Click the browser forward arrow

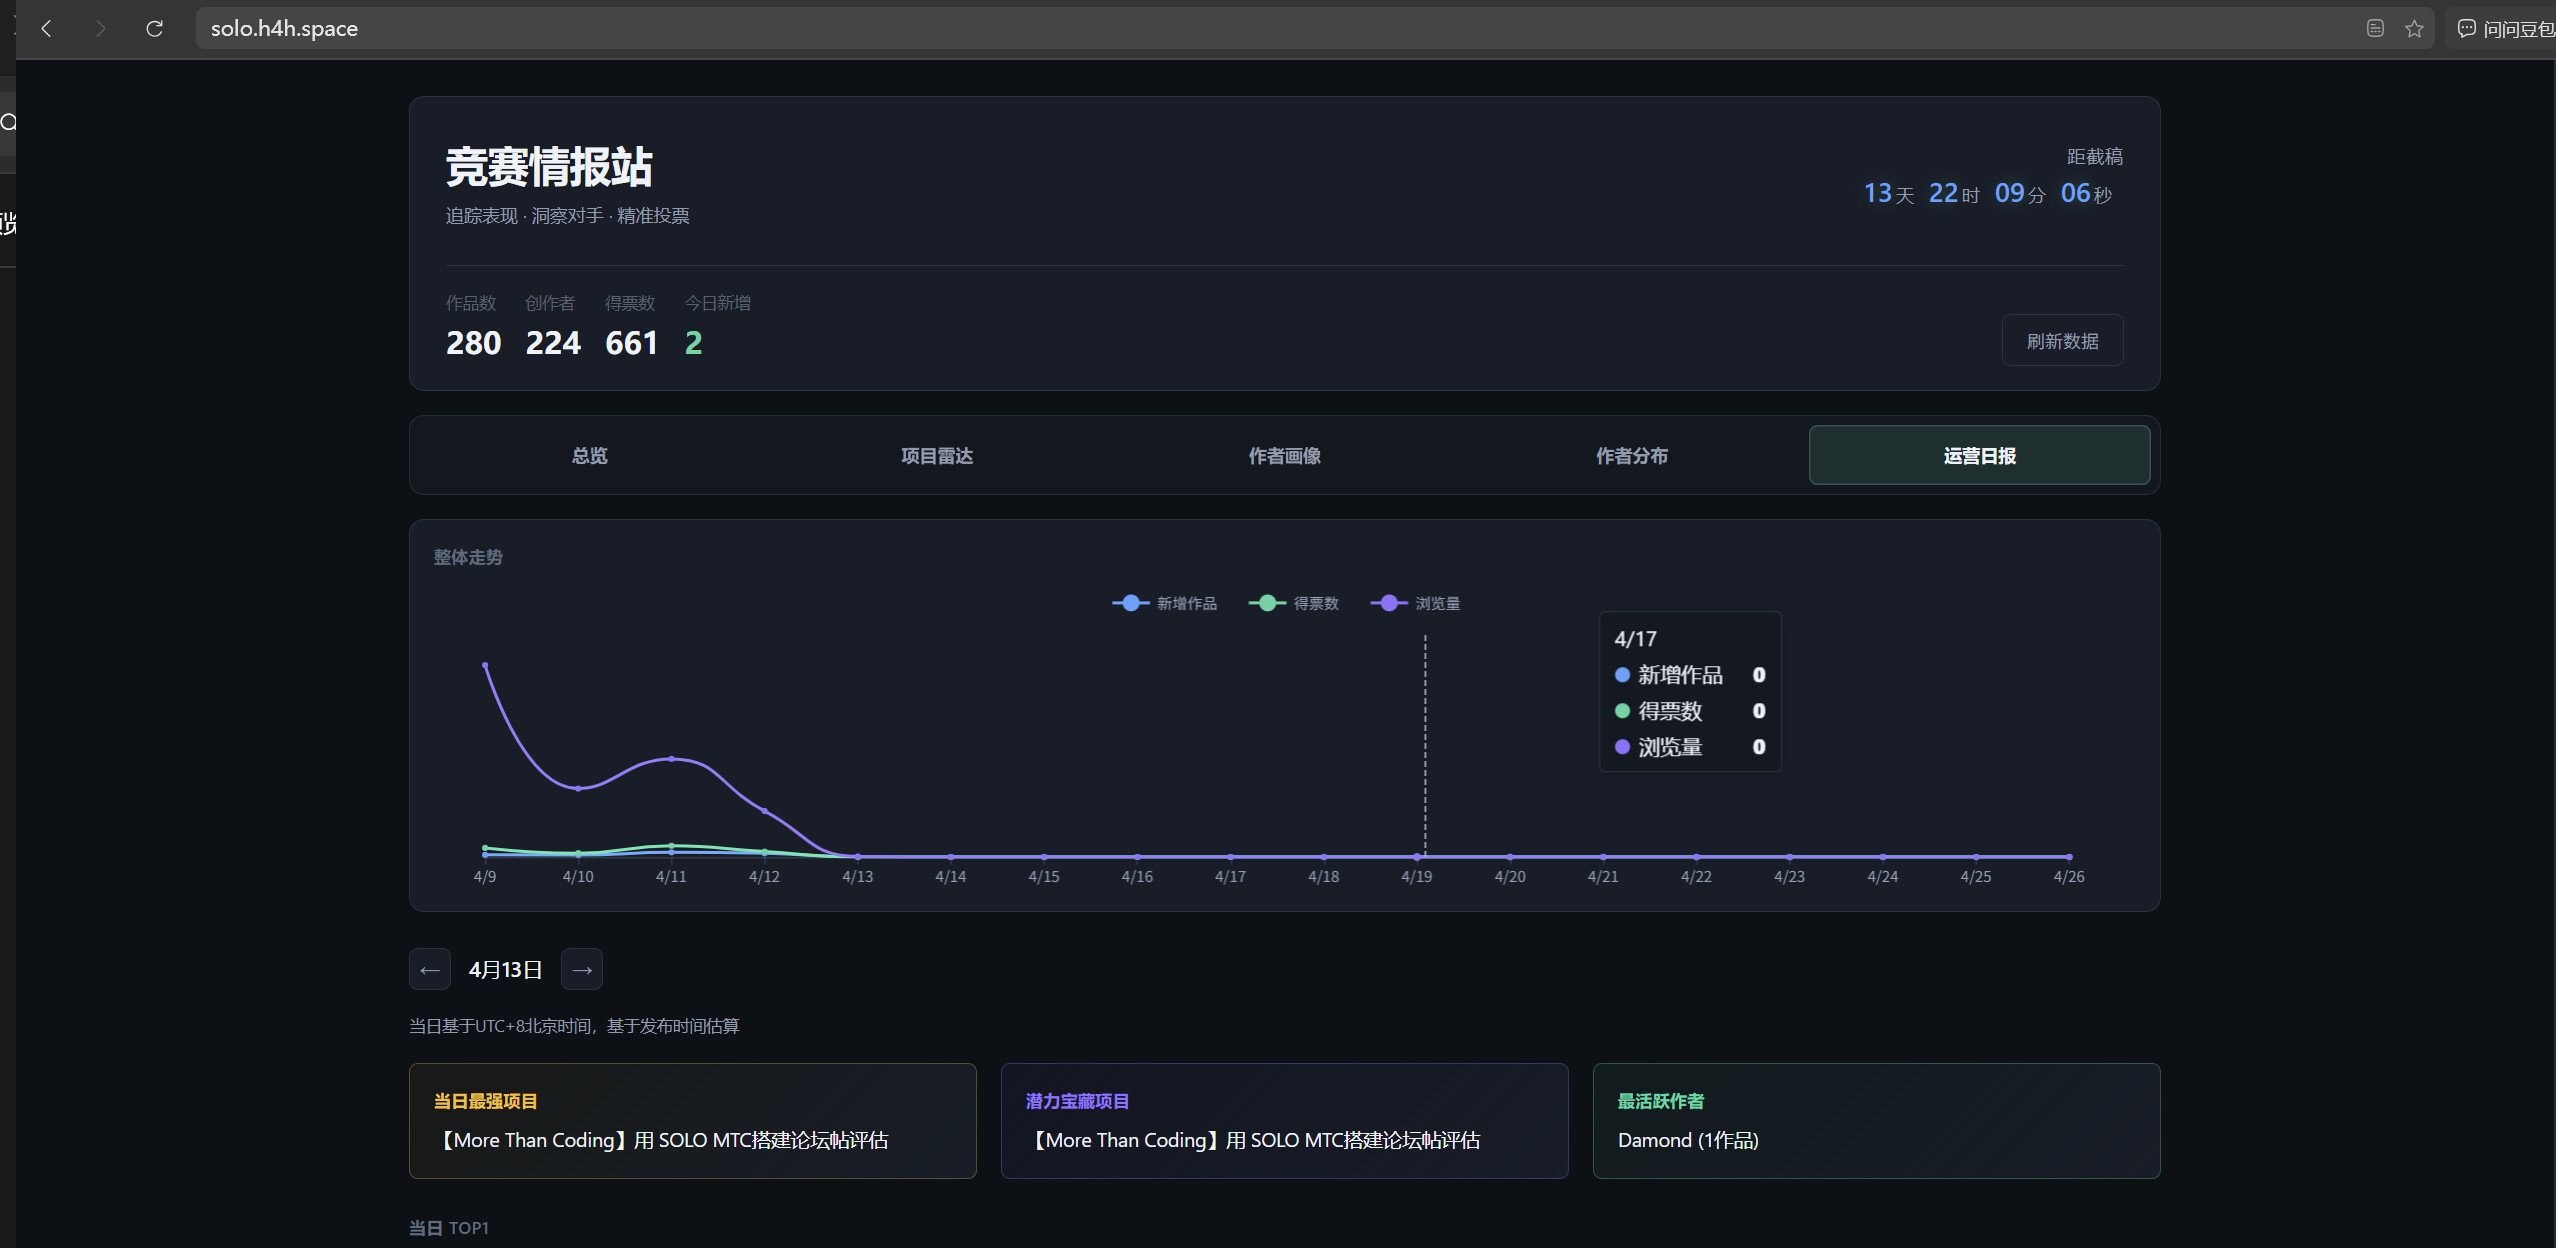[x=100, y=29]
